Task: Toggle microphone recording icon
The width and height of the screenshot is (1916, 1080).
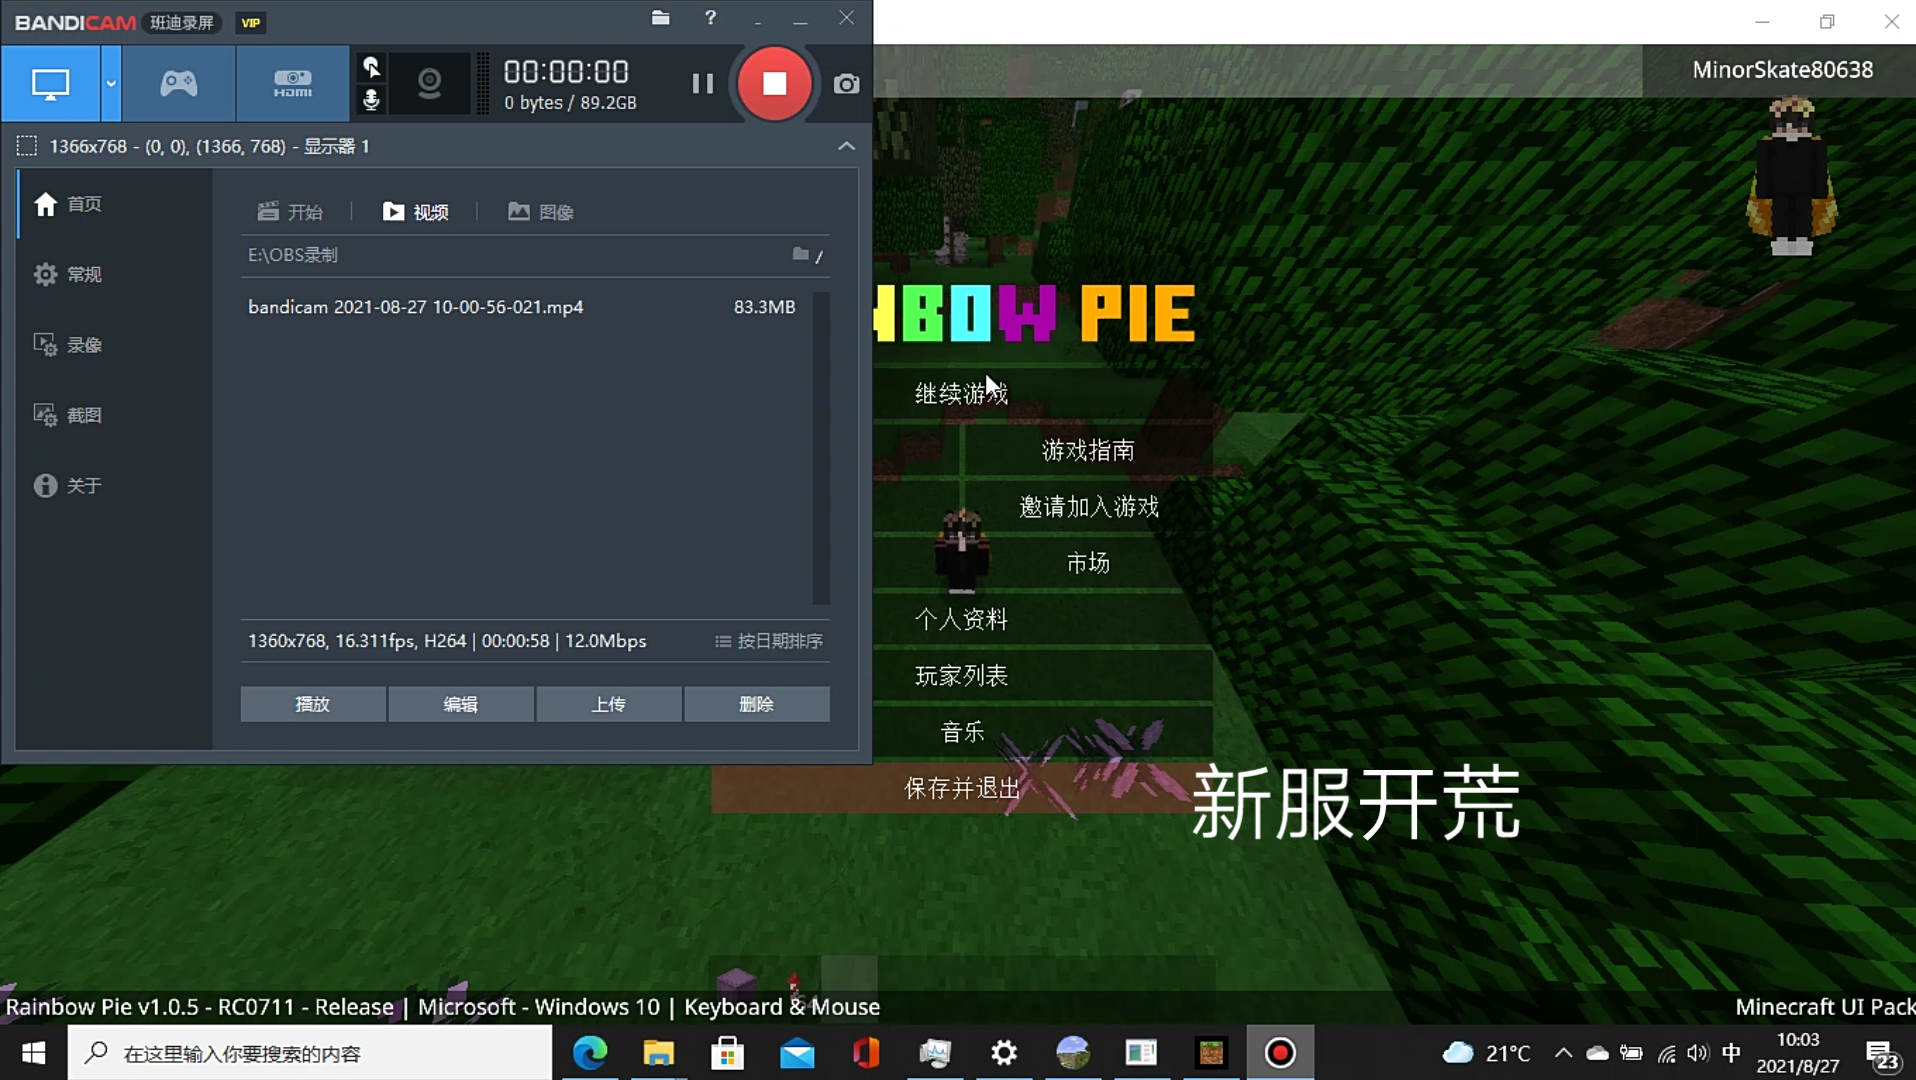Action: (x=371, y=100)
